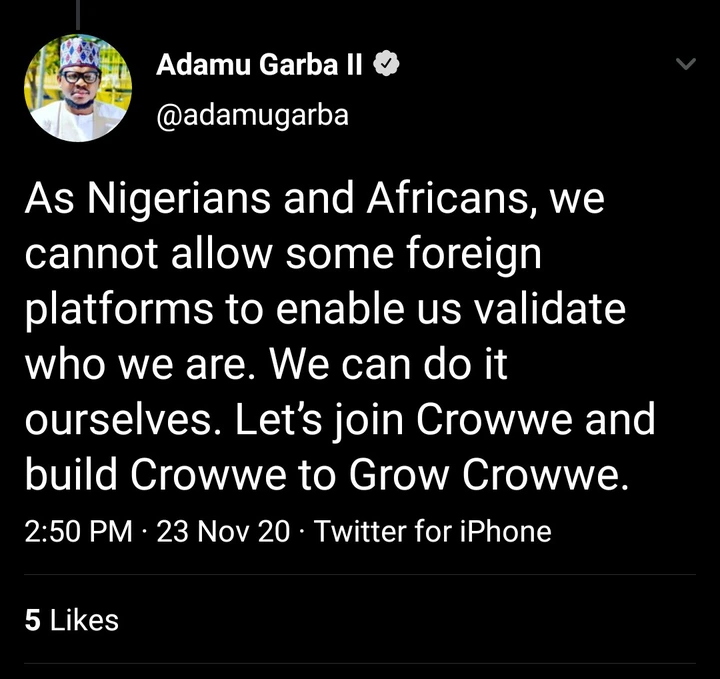720x679 pixels.
Task: Click the thread connector line above the avatar
Action: (78, 13)
